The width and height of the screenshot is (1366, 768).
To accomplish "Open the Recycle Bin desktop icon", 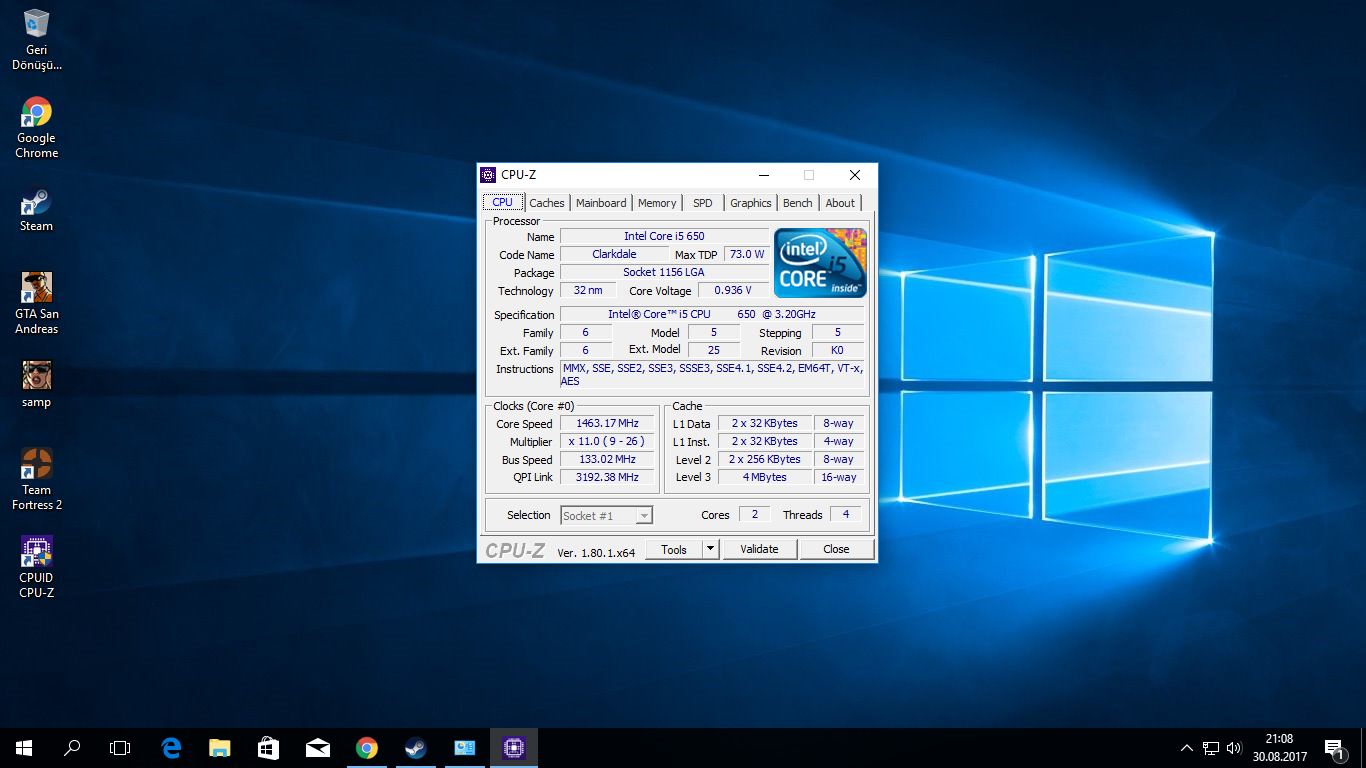I will [x=37, y=40].
